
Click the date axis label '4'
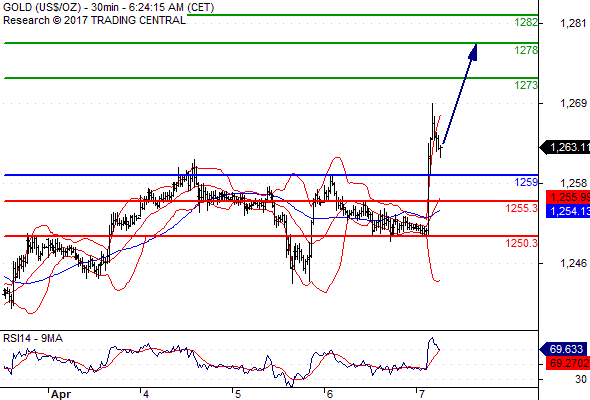146,394
